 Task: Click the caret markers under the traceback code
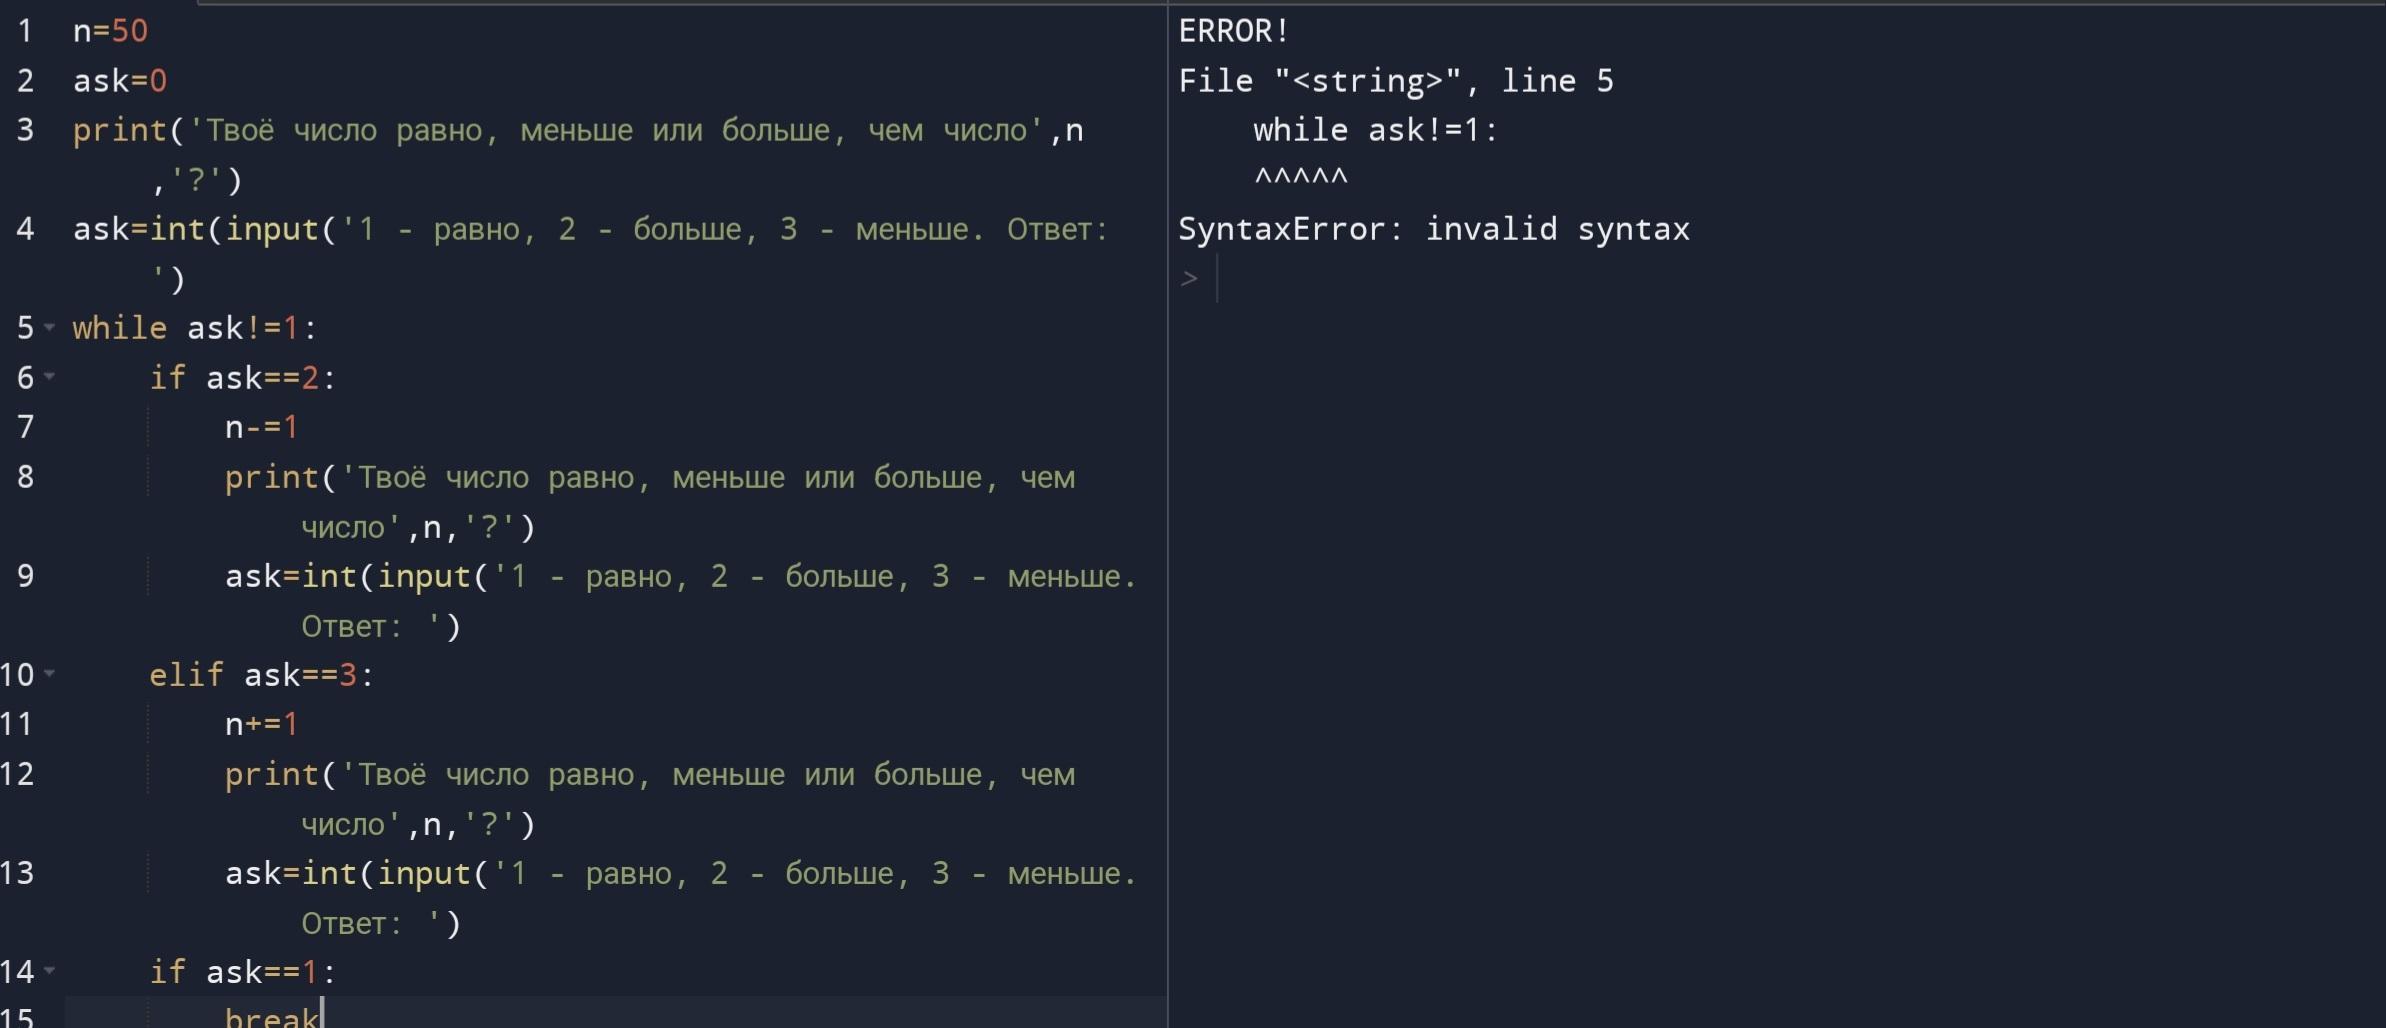tap(1300, 179)
